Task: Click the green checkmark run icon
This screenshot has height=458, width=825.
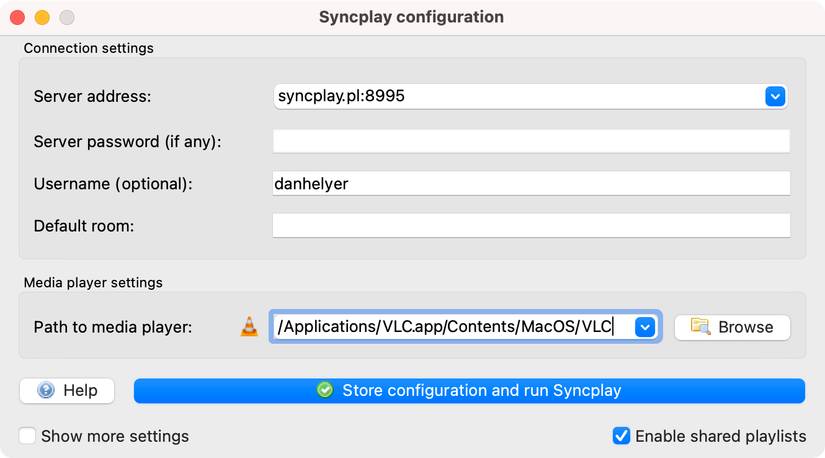Action: pyautogui.click(x=325, y=390)
